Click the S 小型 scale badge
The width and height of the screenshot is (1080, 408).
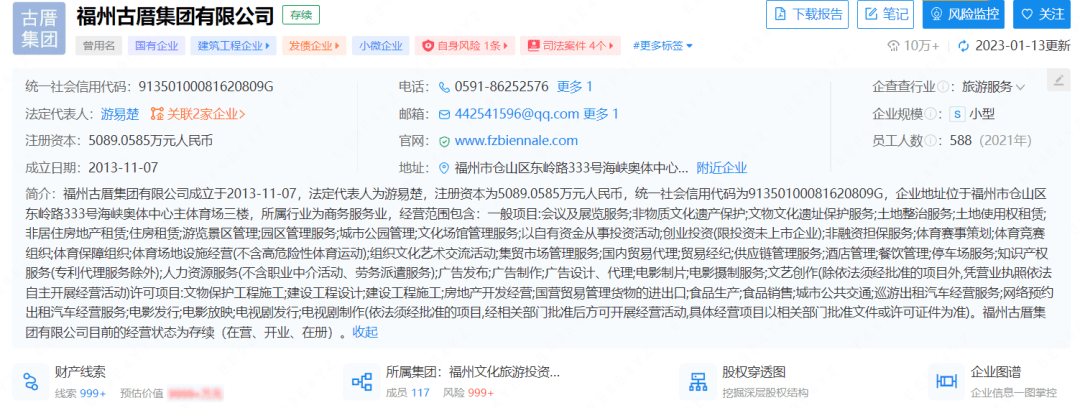pos(971,114)
